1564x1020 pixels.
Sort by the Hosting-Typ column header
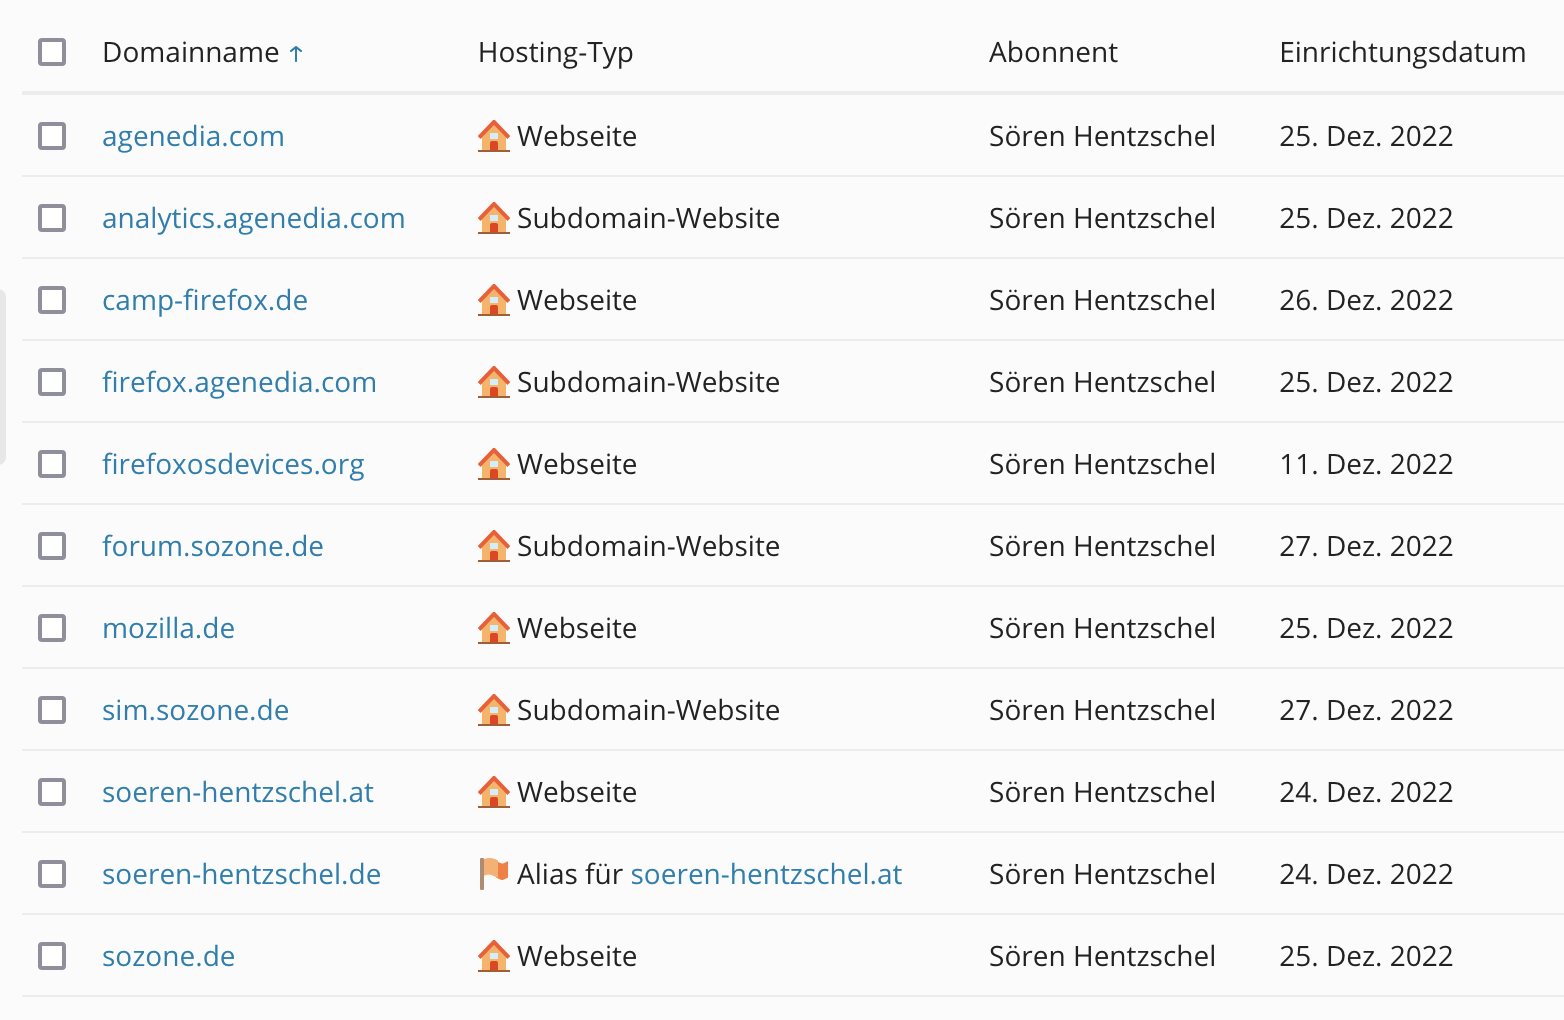click(x=555, y=52)
